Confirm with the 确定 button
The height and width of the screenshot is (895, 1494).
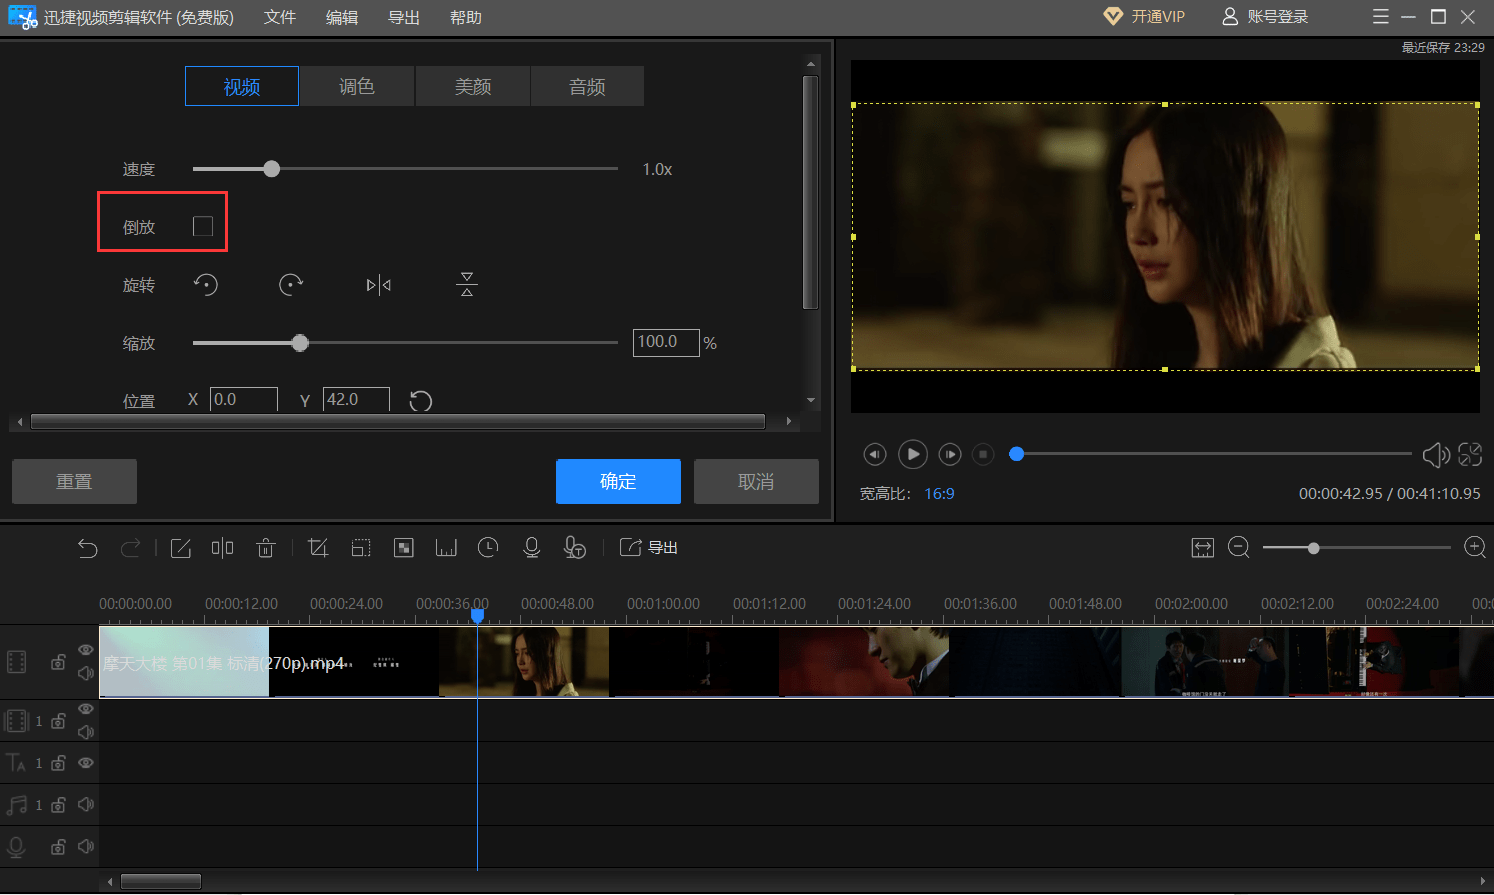(618, 481)
